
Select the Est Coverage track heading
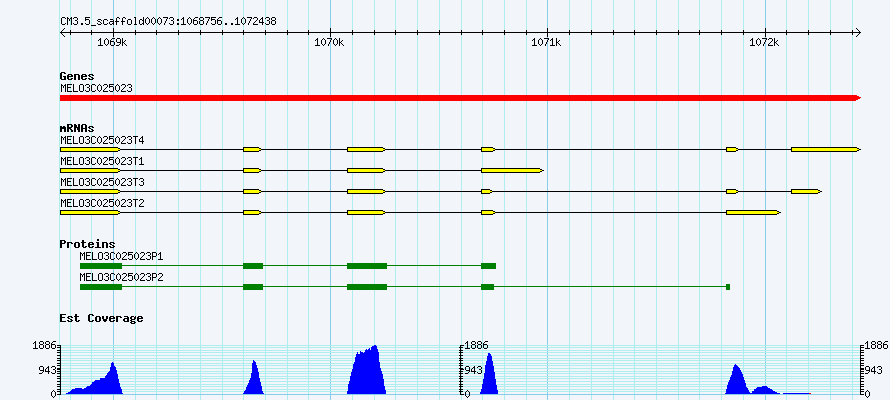coord(102,318)
